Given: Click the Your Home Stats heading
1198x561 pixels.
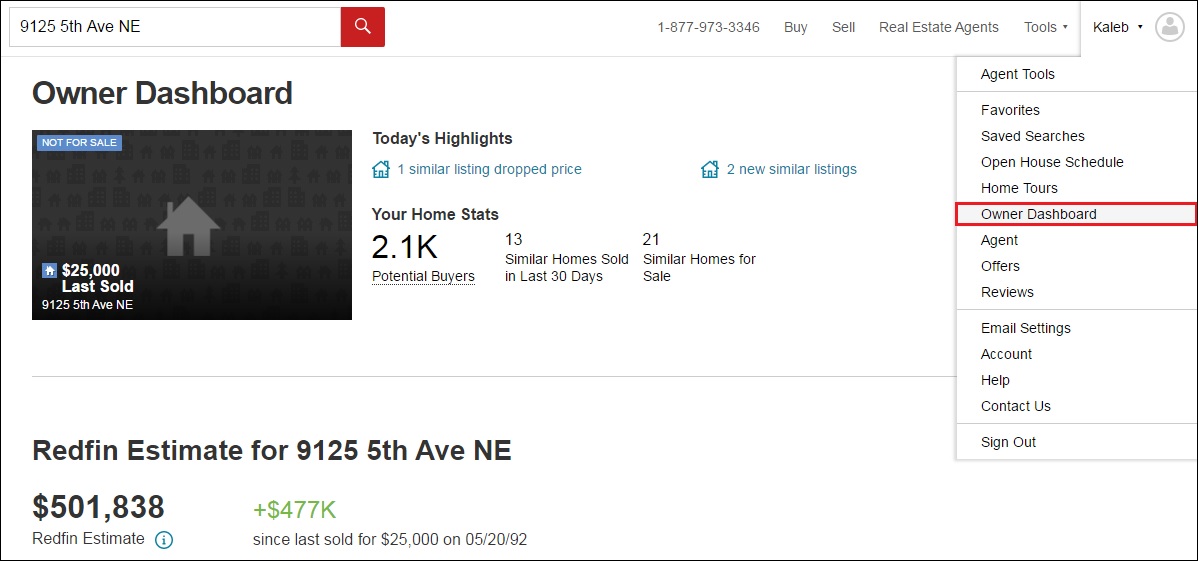Looking at the screenshot, I should (x=435, y=215).
